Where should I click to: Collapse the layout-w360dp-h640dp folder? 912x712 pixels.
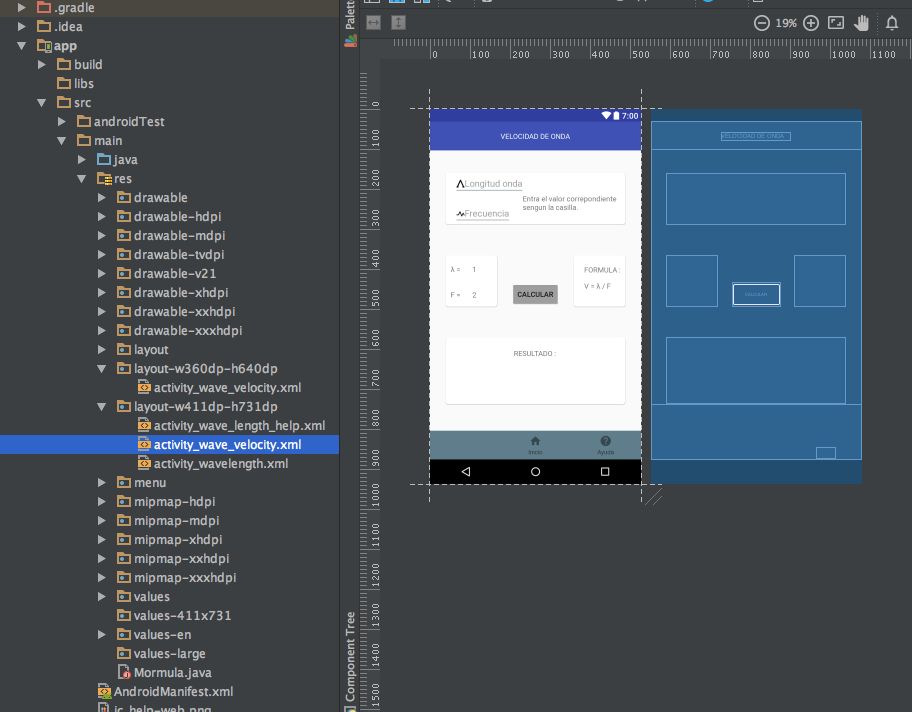point(102,368)
